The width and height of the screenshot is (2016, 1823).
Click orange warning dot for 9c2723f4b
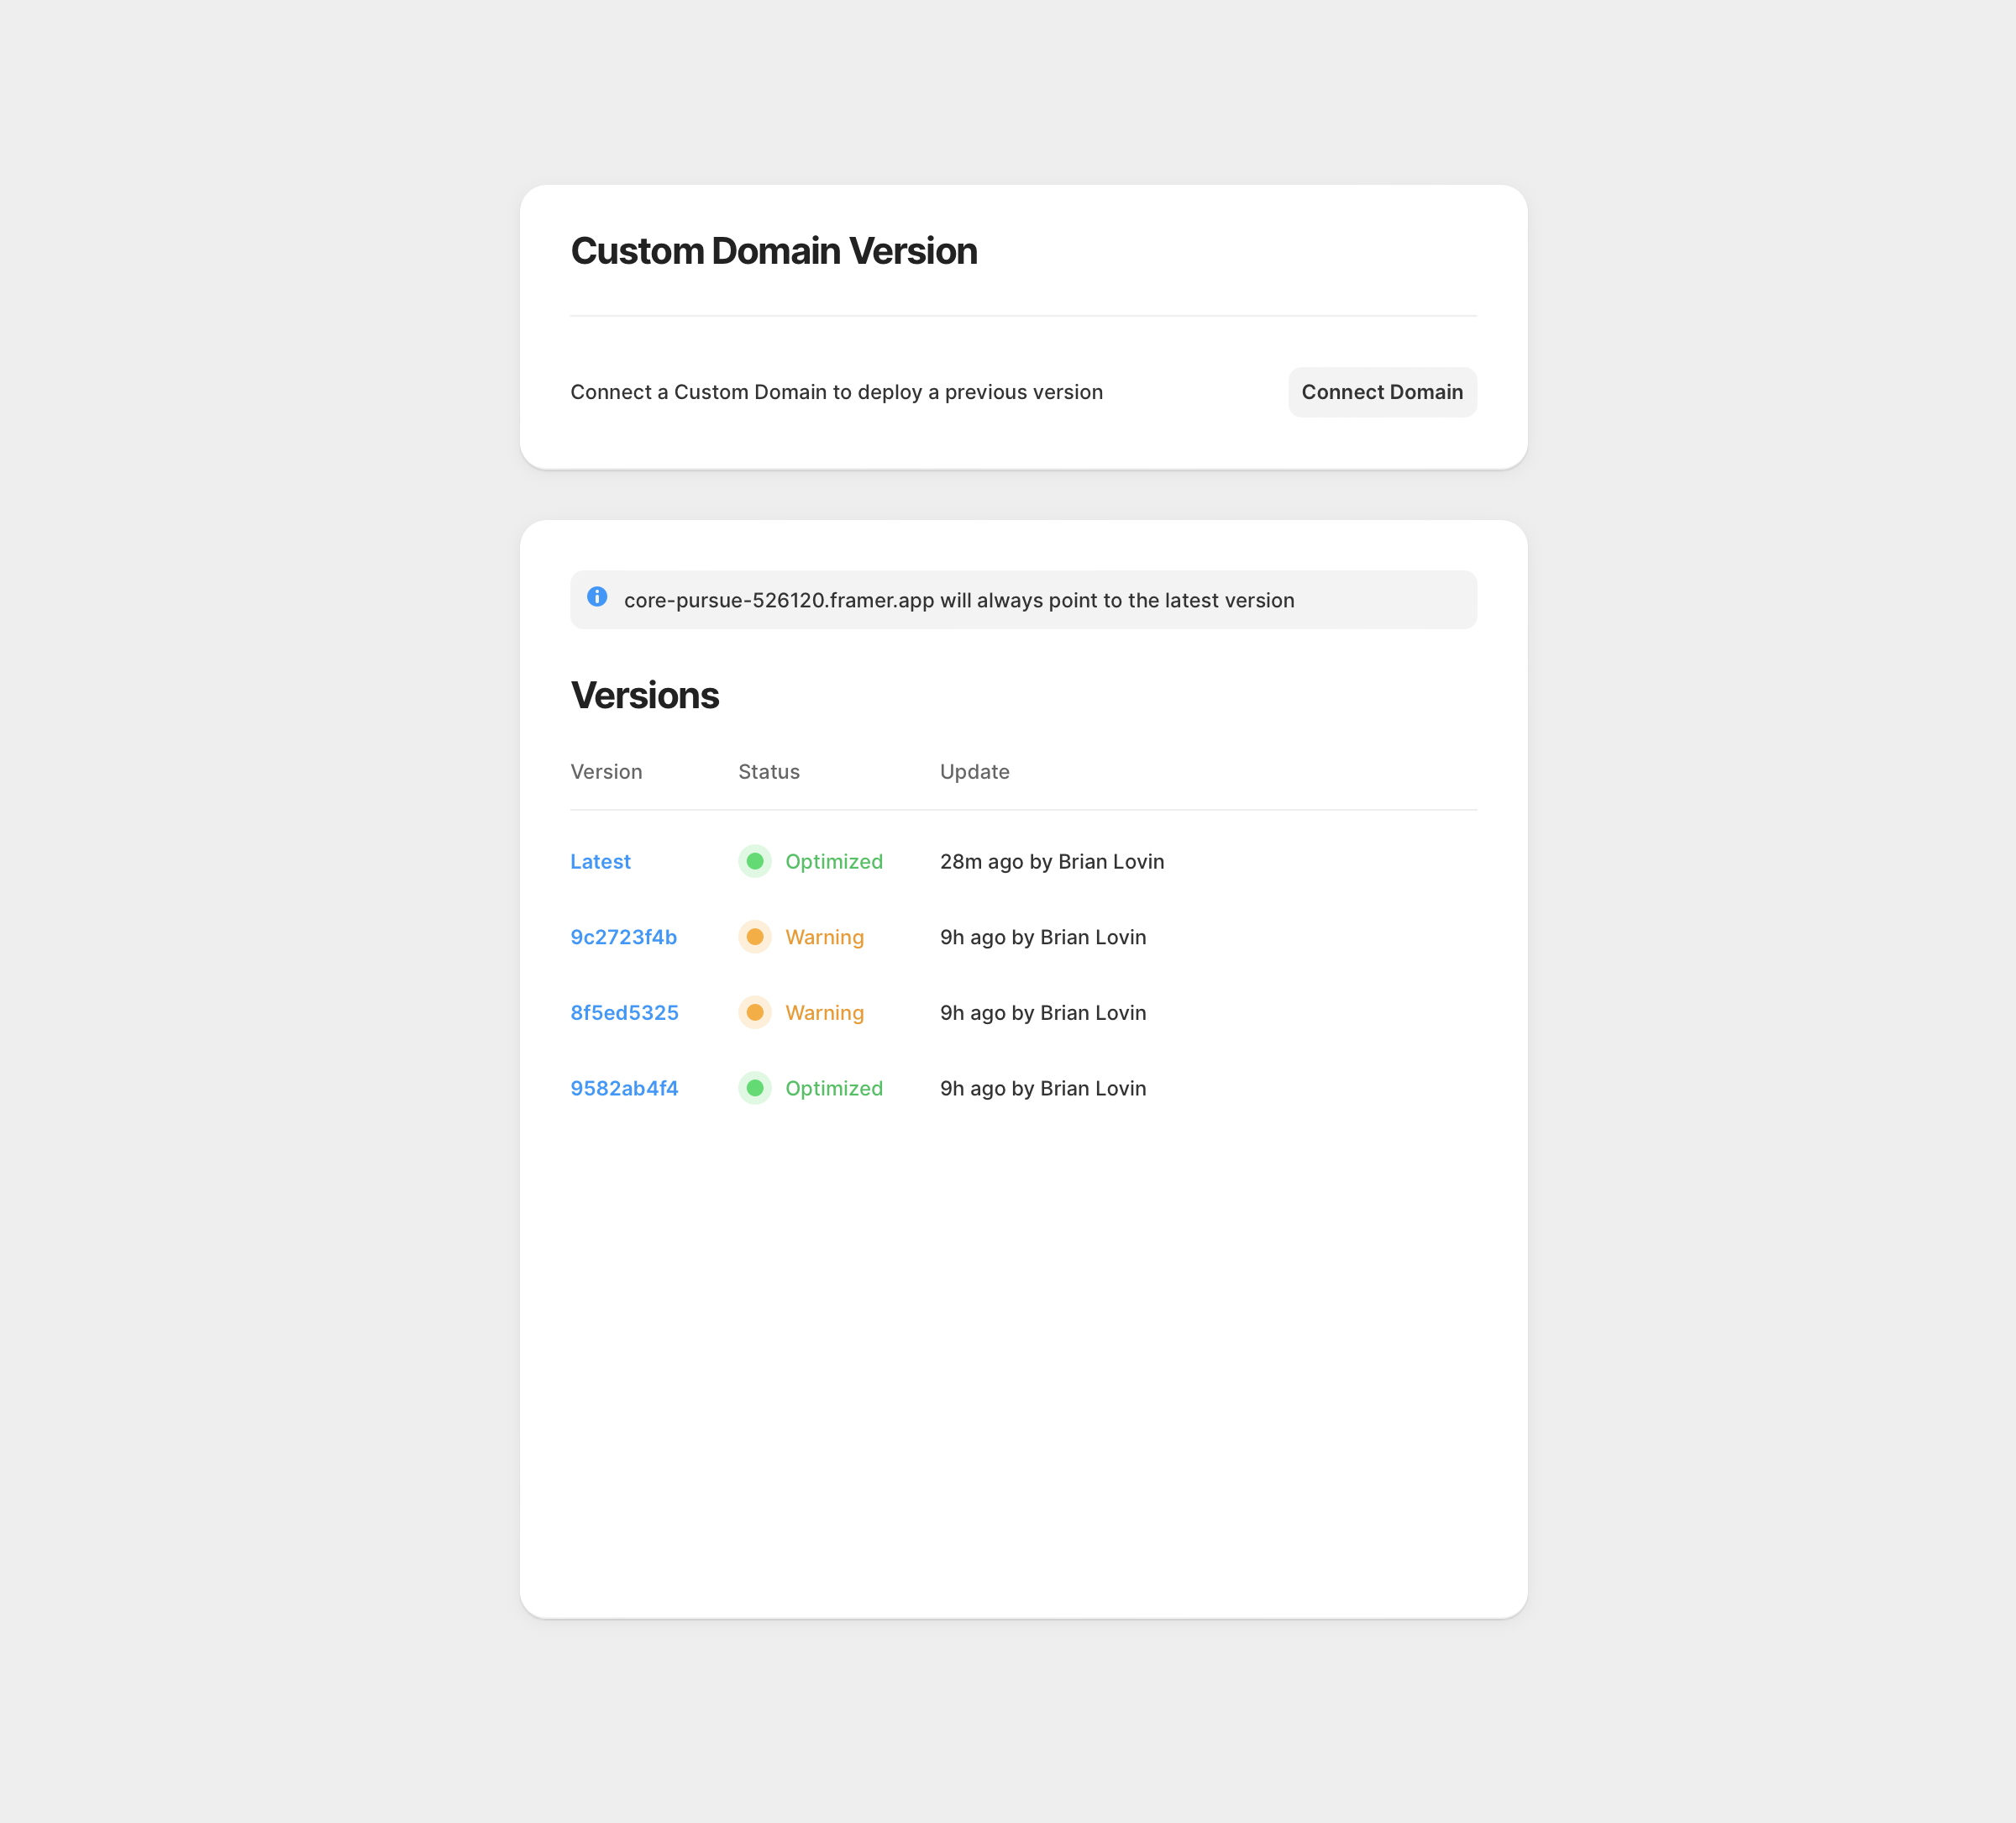tap(755, 937)
